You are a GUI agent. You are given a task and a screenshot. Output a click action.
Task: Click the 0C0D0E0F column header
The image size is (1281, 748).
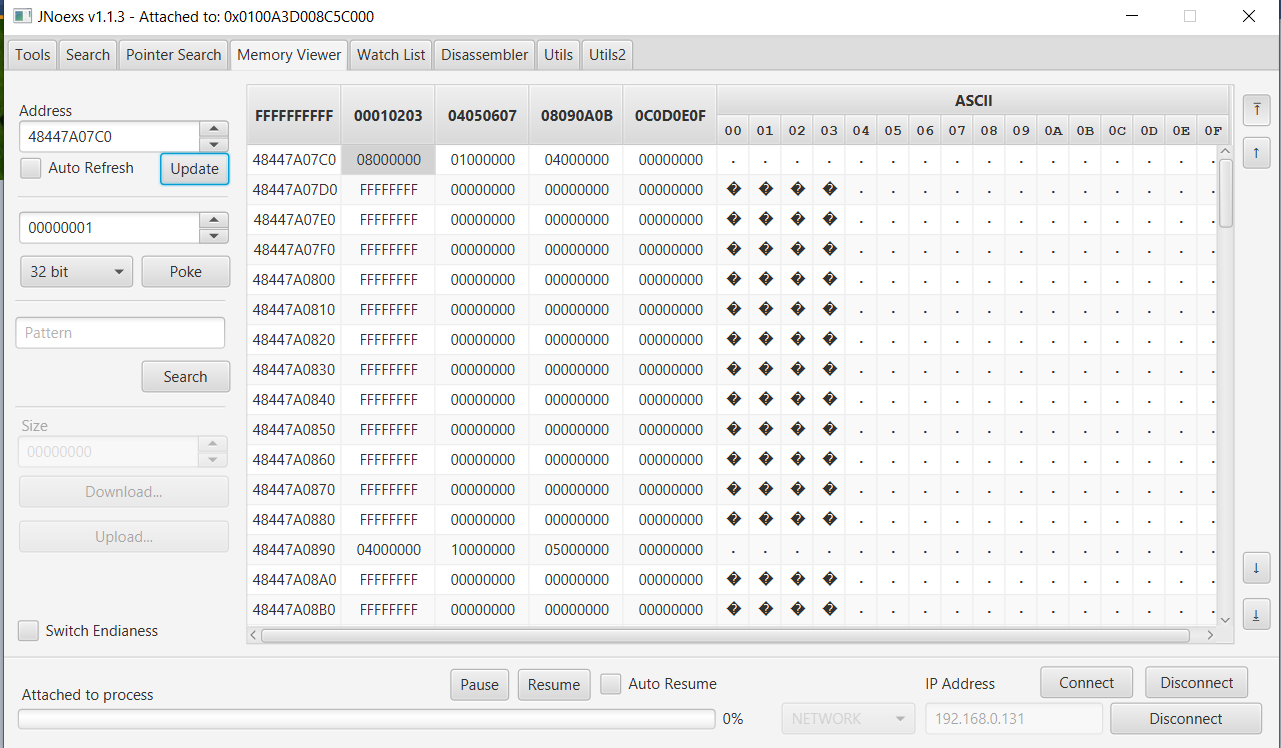tap(670, 115)
